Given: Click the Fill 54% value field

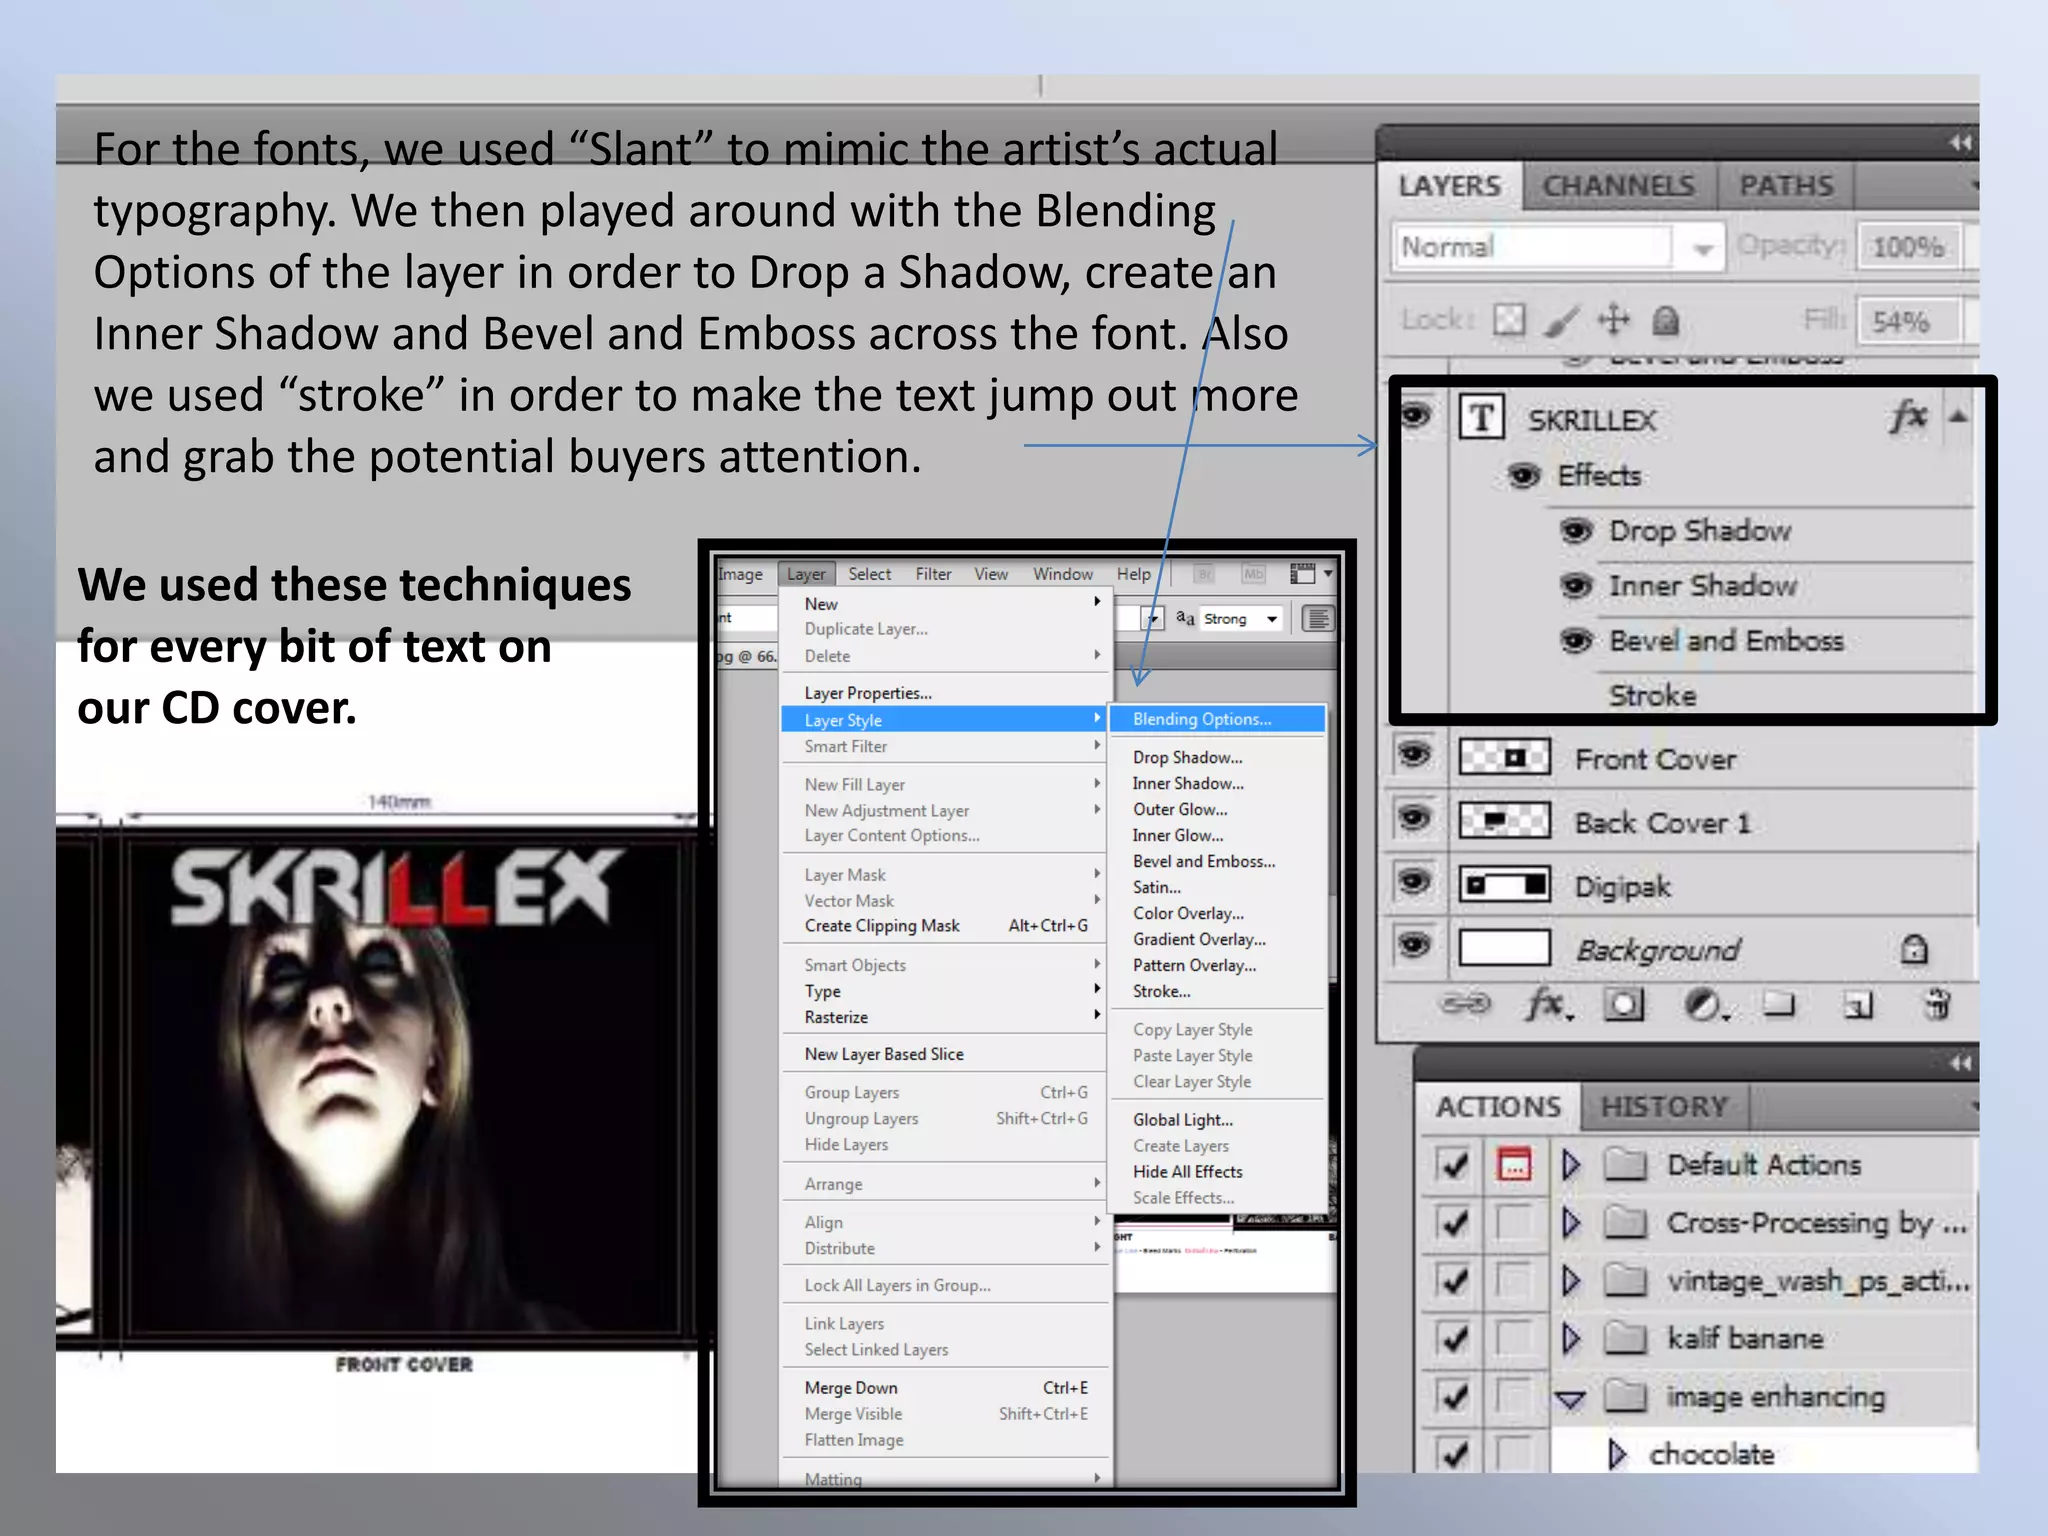Looking at the screenshot, I should point(1900,321).
